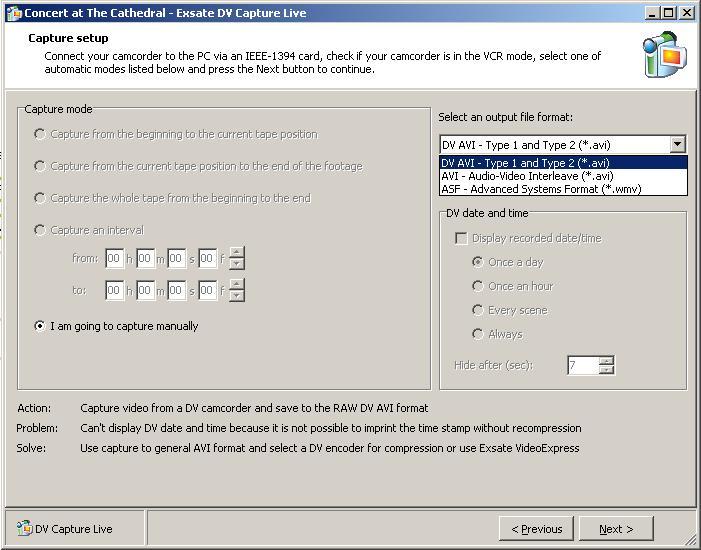Click the DV Capture Live icon at bottom left

[25, 528]
